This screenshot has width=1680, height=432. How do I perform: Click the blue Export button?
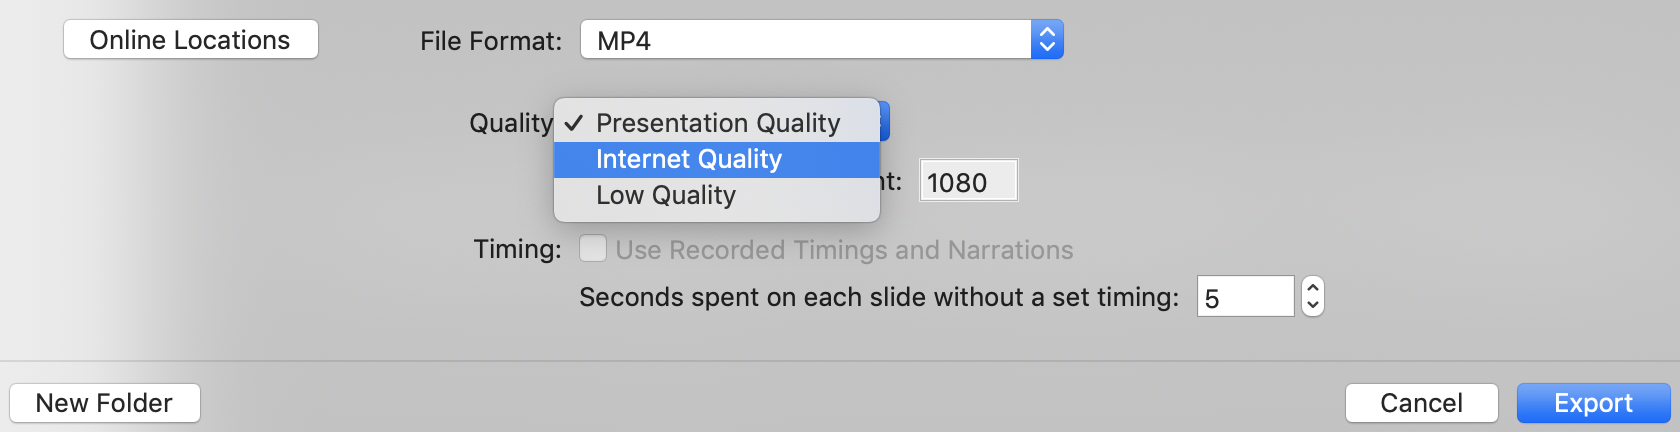coord(1593,403)
